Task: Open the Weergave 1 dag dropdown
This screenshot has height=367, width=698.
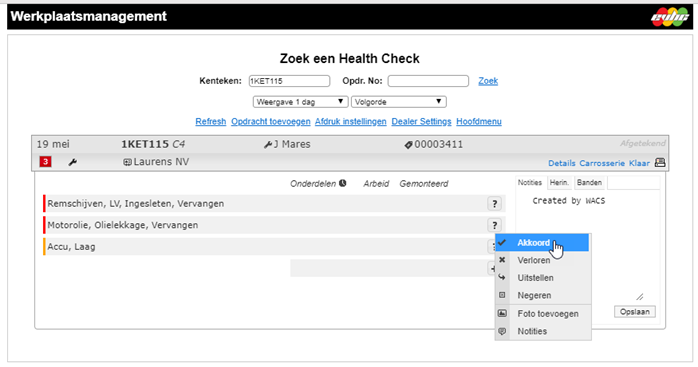Action: pos(300,102)
